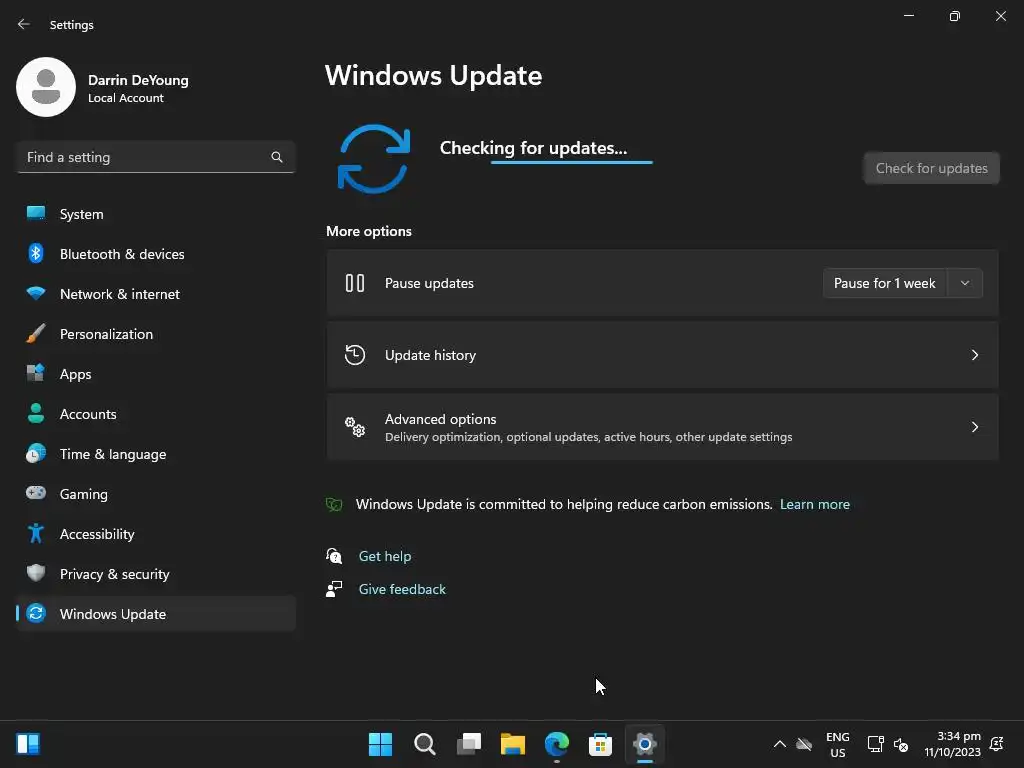Click the Give feedback person icon
Screen dimensions: 1024x768
(x=334, y=589)
